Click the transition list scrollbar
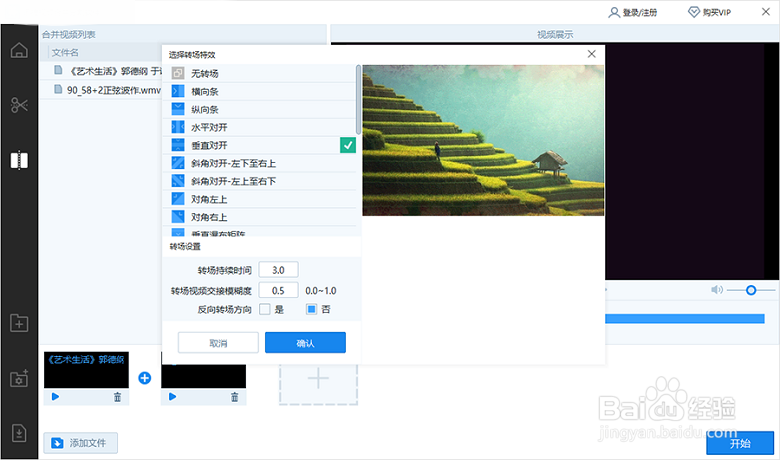This screenshot has height=460, width=780. [x=359, y=99]
